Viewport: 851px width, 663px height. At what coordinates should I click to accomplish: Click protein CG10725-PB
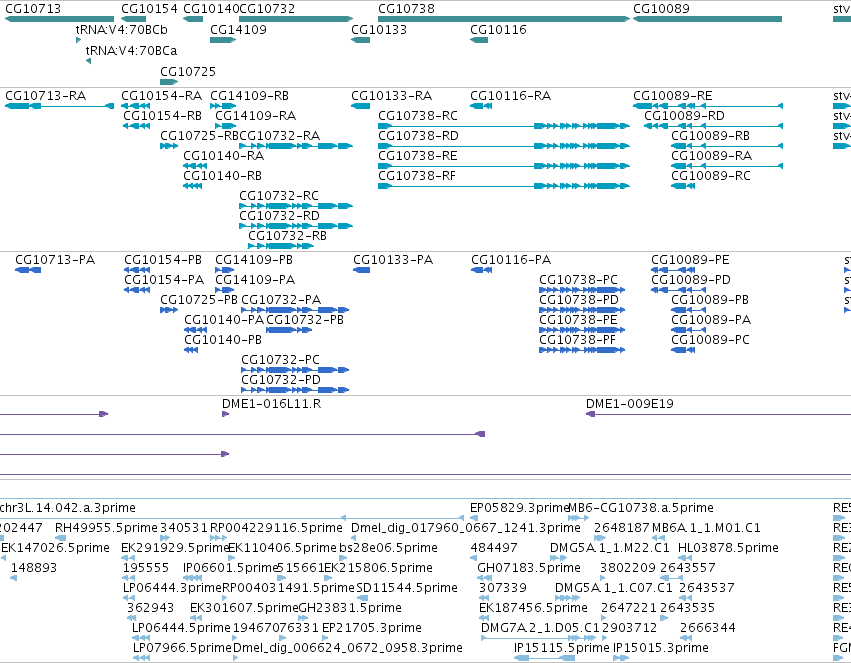click(199, 300)
